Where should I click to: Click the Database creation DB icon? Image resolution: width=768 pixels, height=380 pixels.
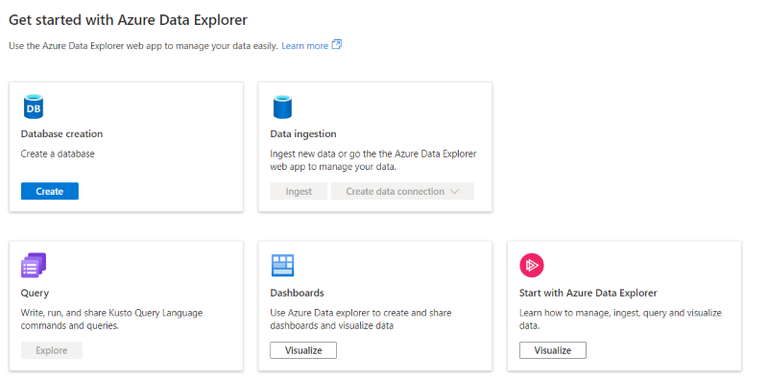coord(33,107)
